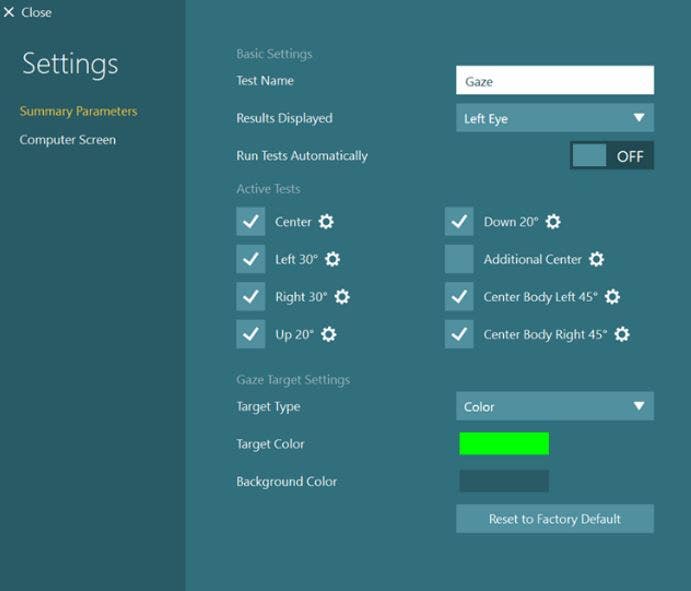Uncheck the Center test checkbox

click(x=250, y=221)
